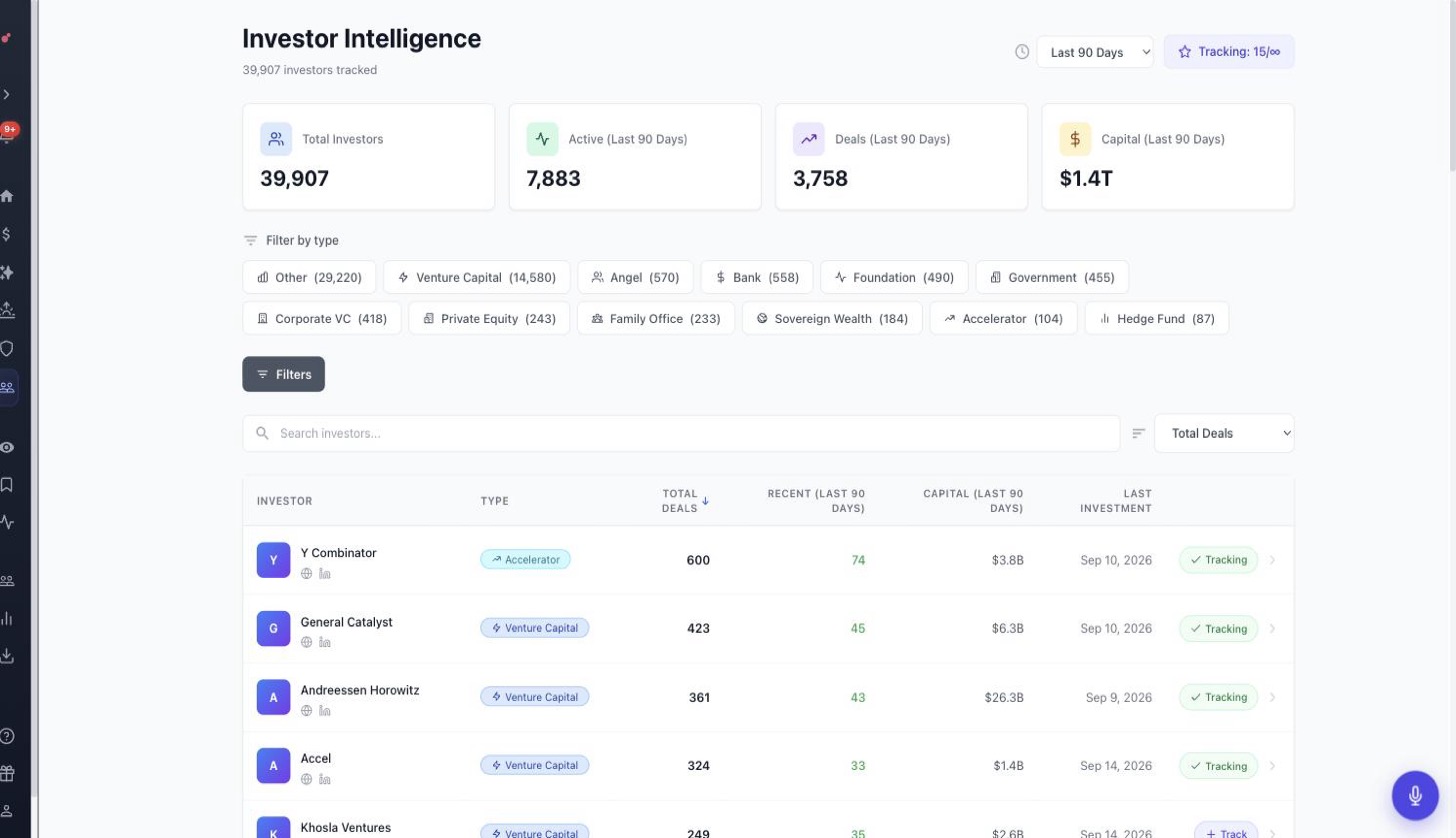
Task: Open the eye watchlist sidebar icon
Action: 7,447
